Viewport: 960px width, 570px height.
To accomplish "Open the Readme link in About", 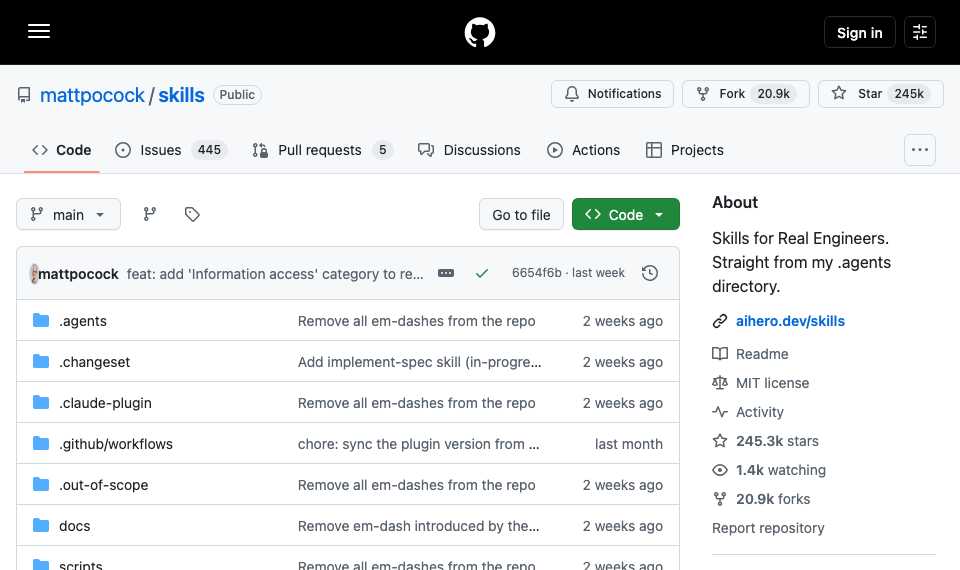I will (762, 354).
